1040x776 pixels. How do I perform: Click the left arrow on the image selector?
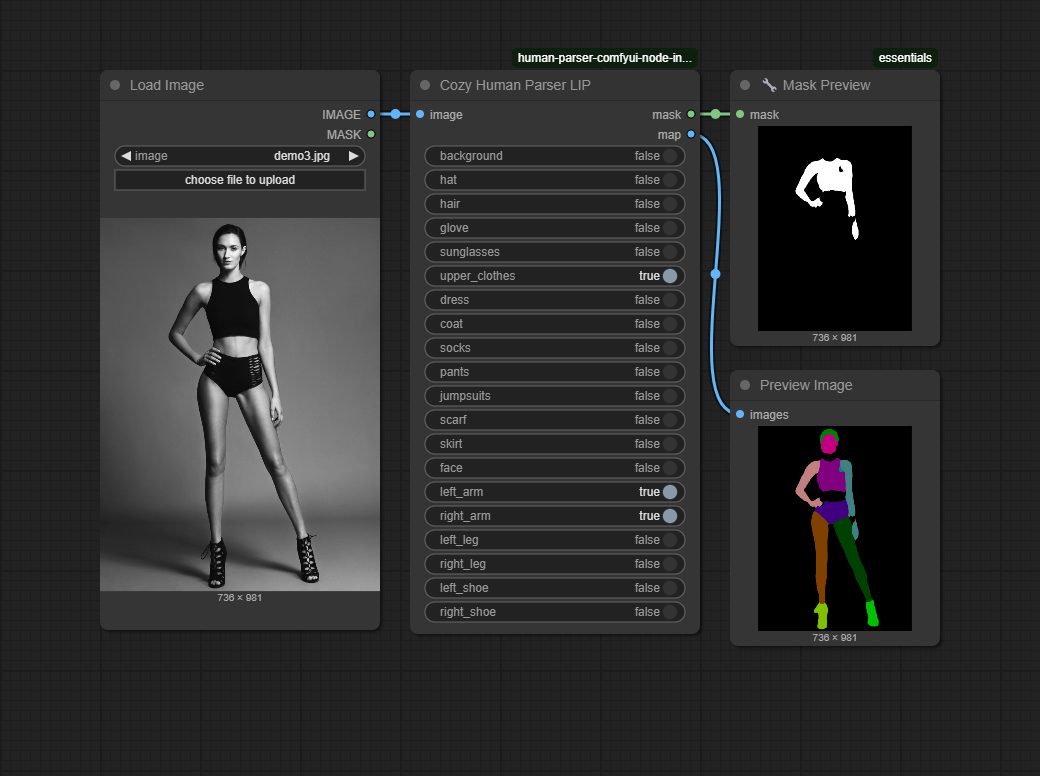pyautogui.click(x=124, y=156)
